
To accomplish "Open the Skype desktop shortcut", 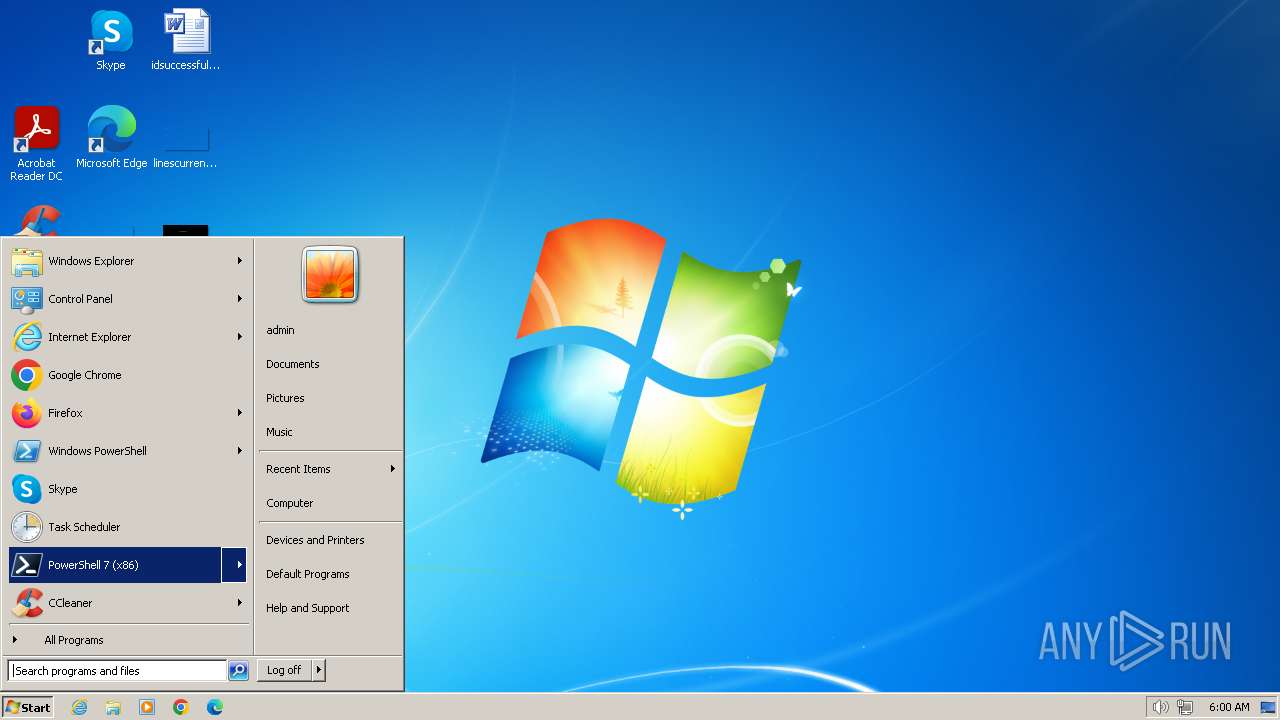I will 111,40.
